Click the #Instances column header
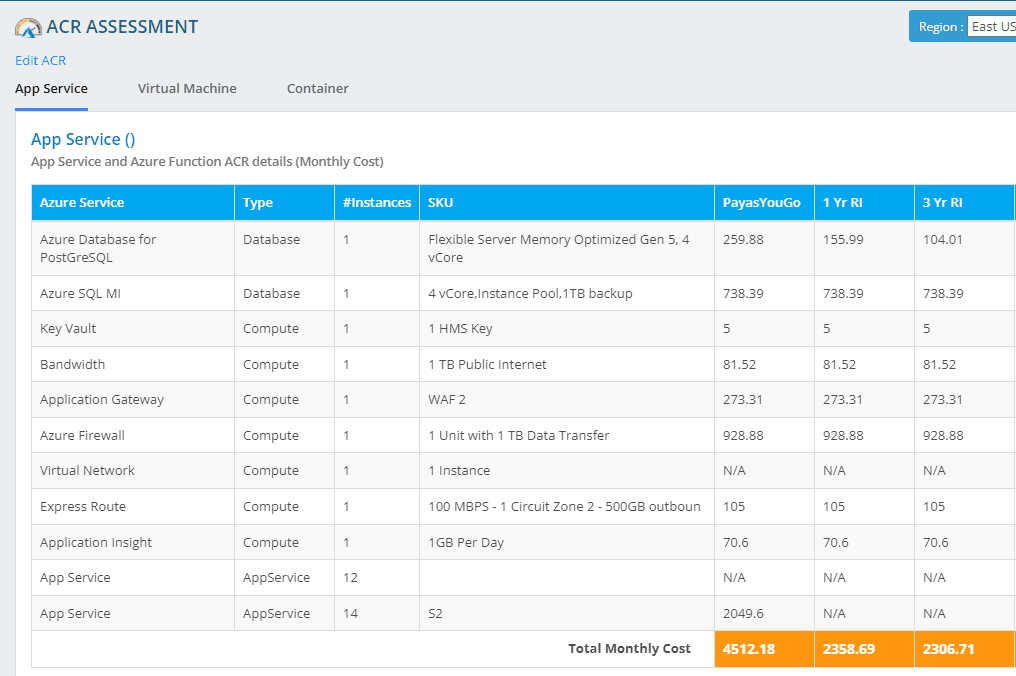 pyautogui.click(x=377, y=203)
